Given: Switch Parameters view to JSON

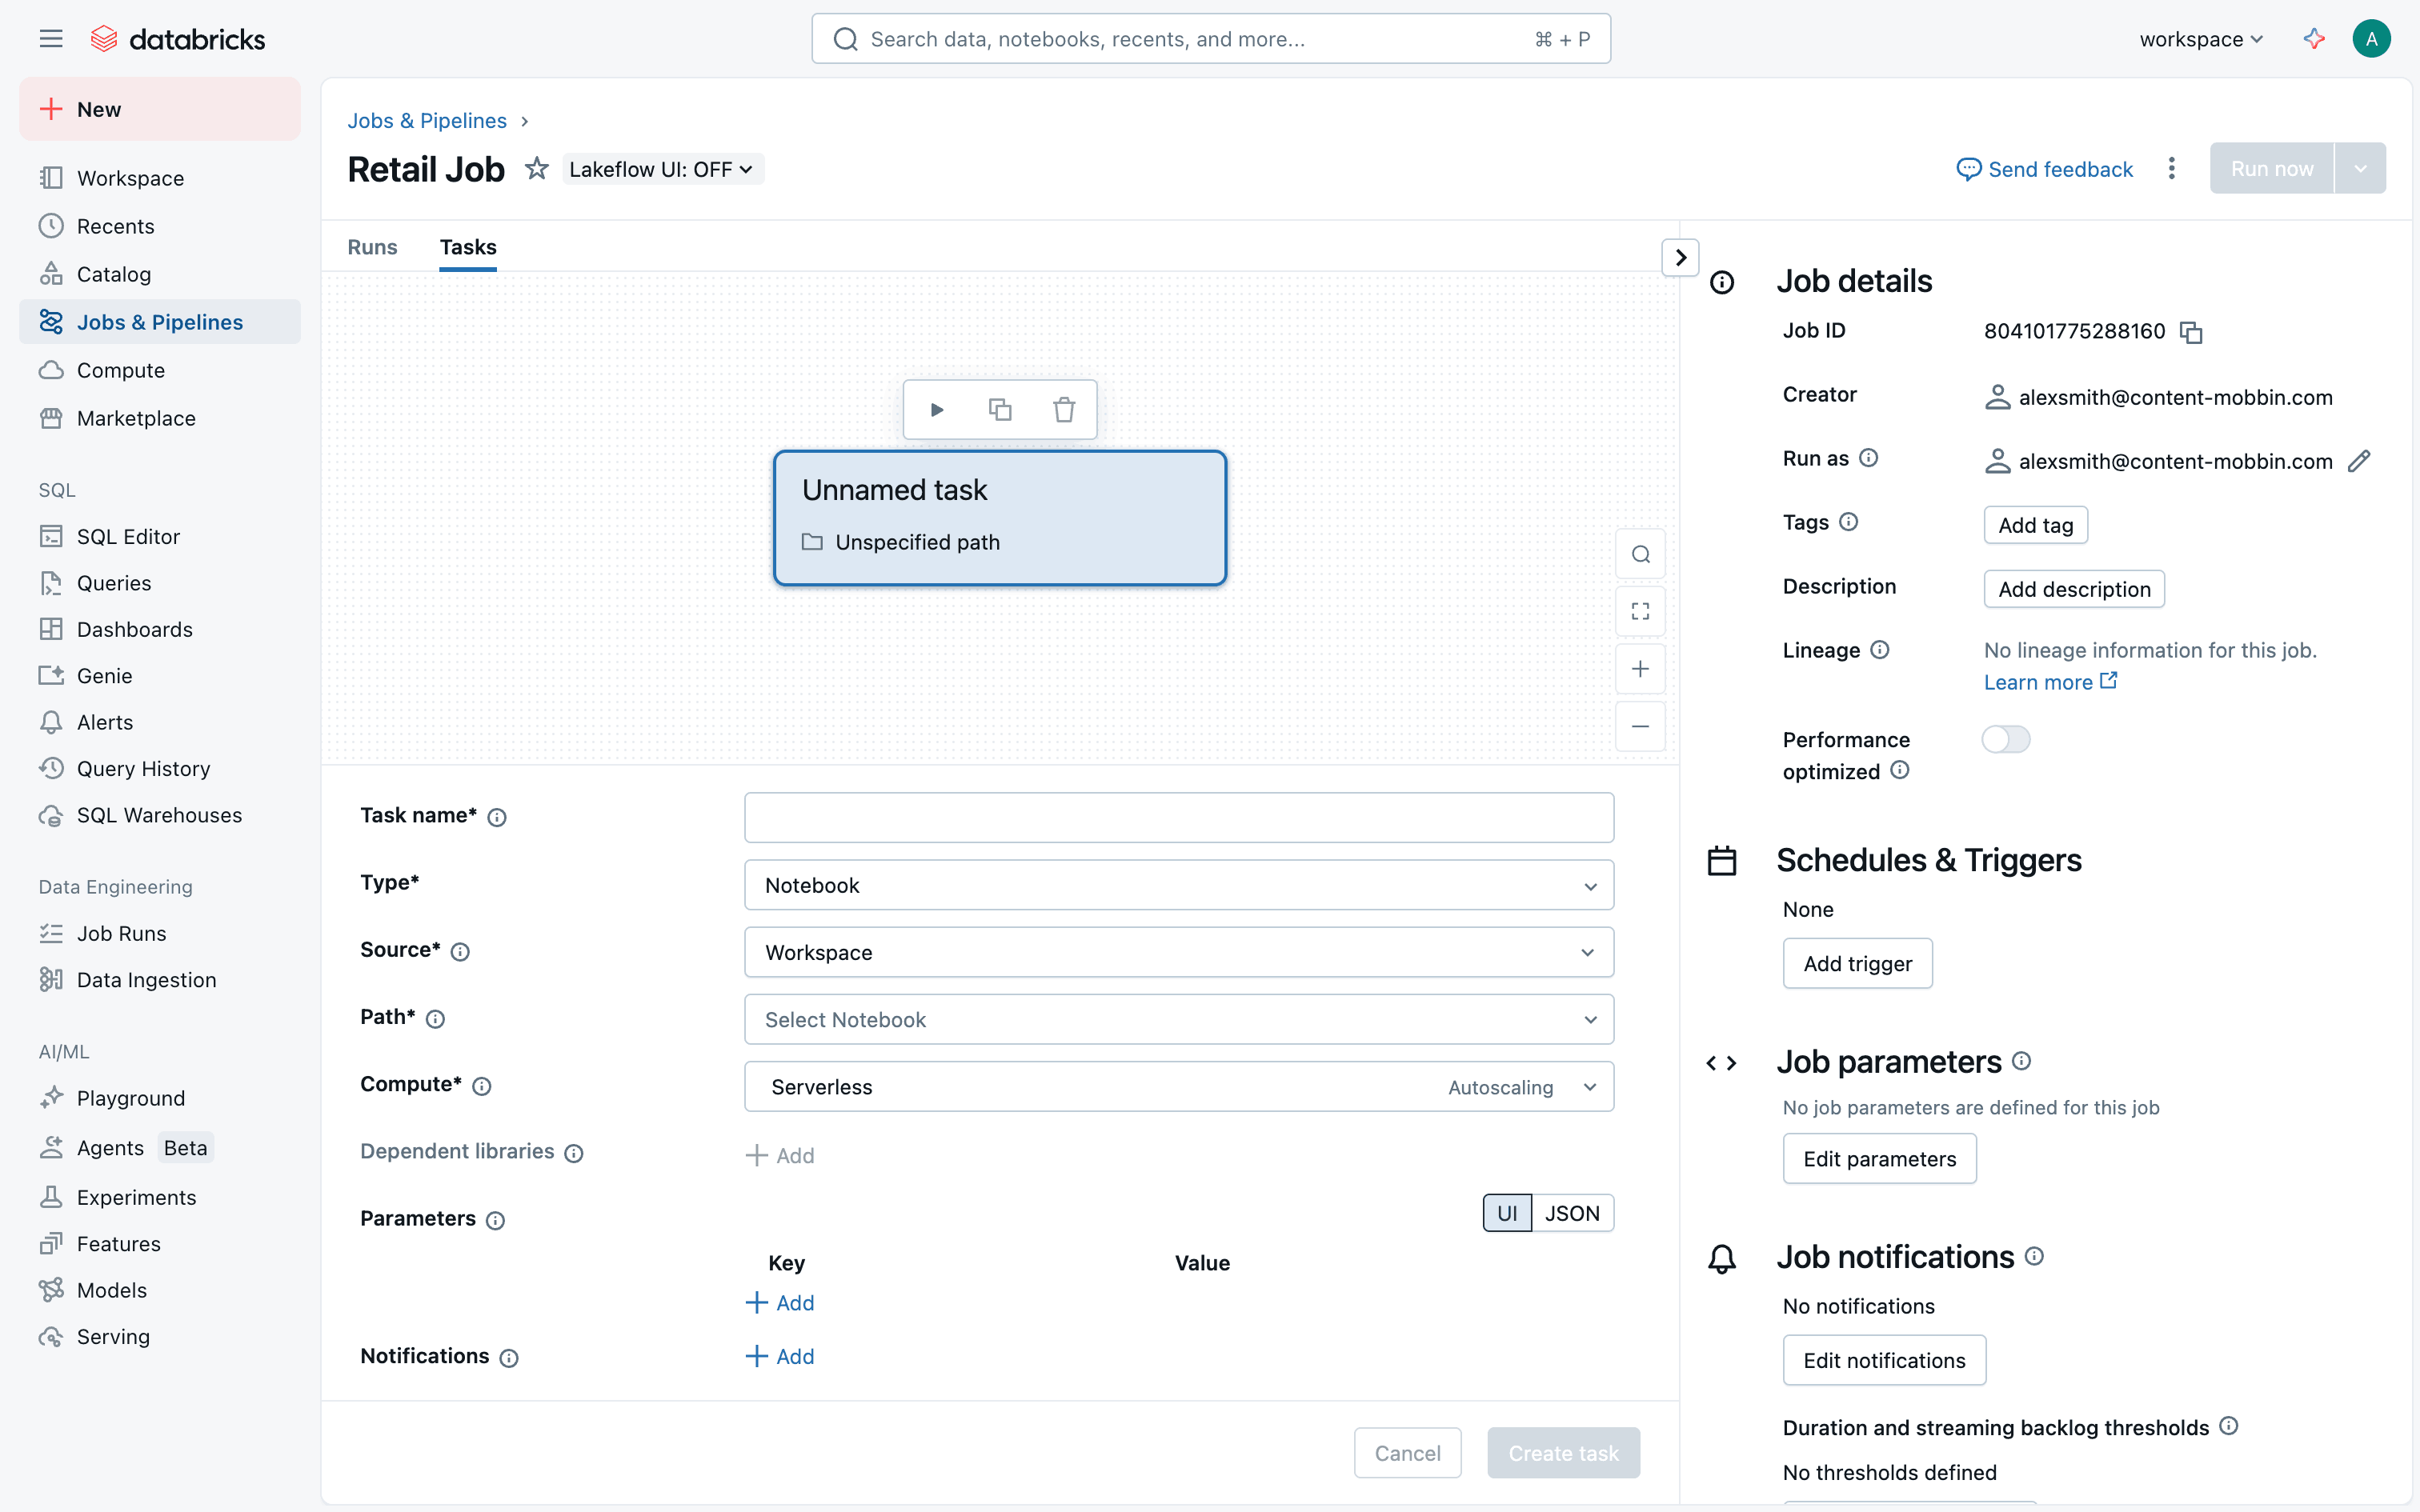Looking at the screenshot, I should click(x=1572, y=1213).
